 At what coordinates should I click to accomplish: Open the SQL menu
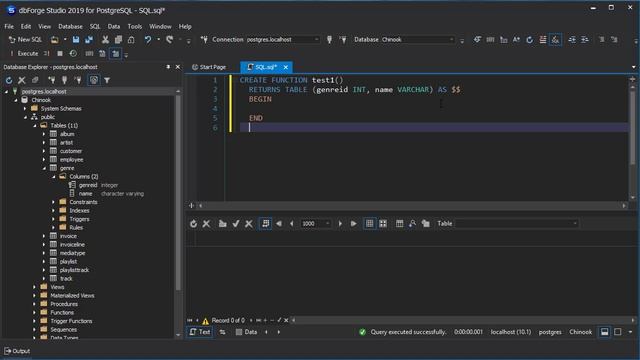coord(95,26)
